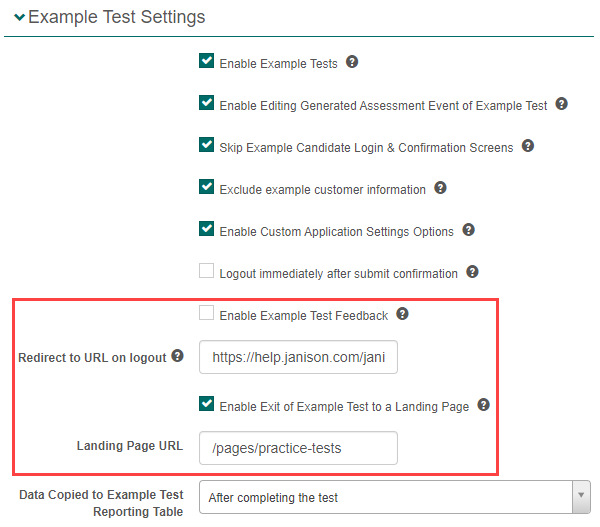Image resolution: width=600 pixels, height=527 pixels.
Task: Open help for Skip Example Candidate Login
Action: coord(528,146)
